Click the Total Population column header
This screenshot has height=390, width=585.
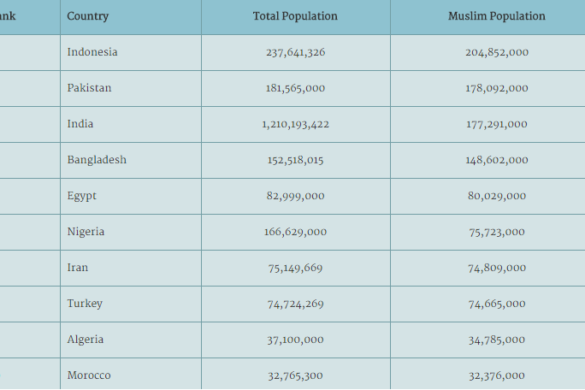(x=295, y=16)
